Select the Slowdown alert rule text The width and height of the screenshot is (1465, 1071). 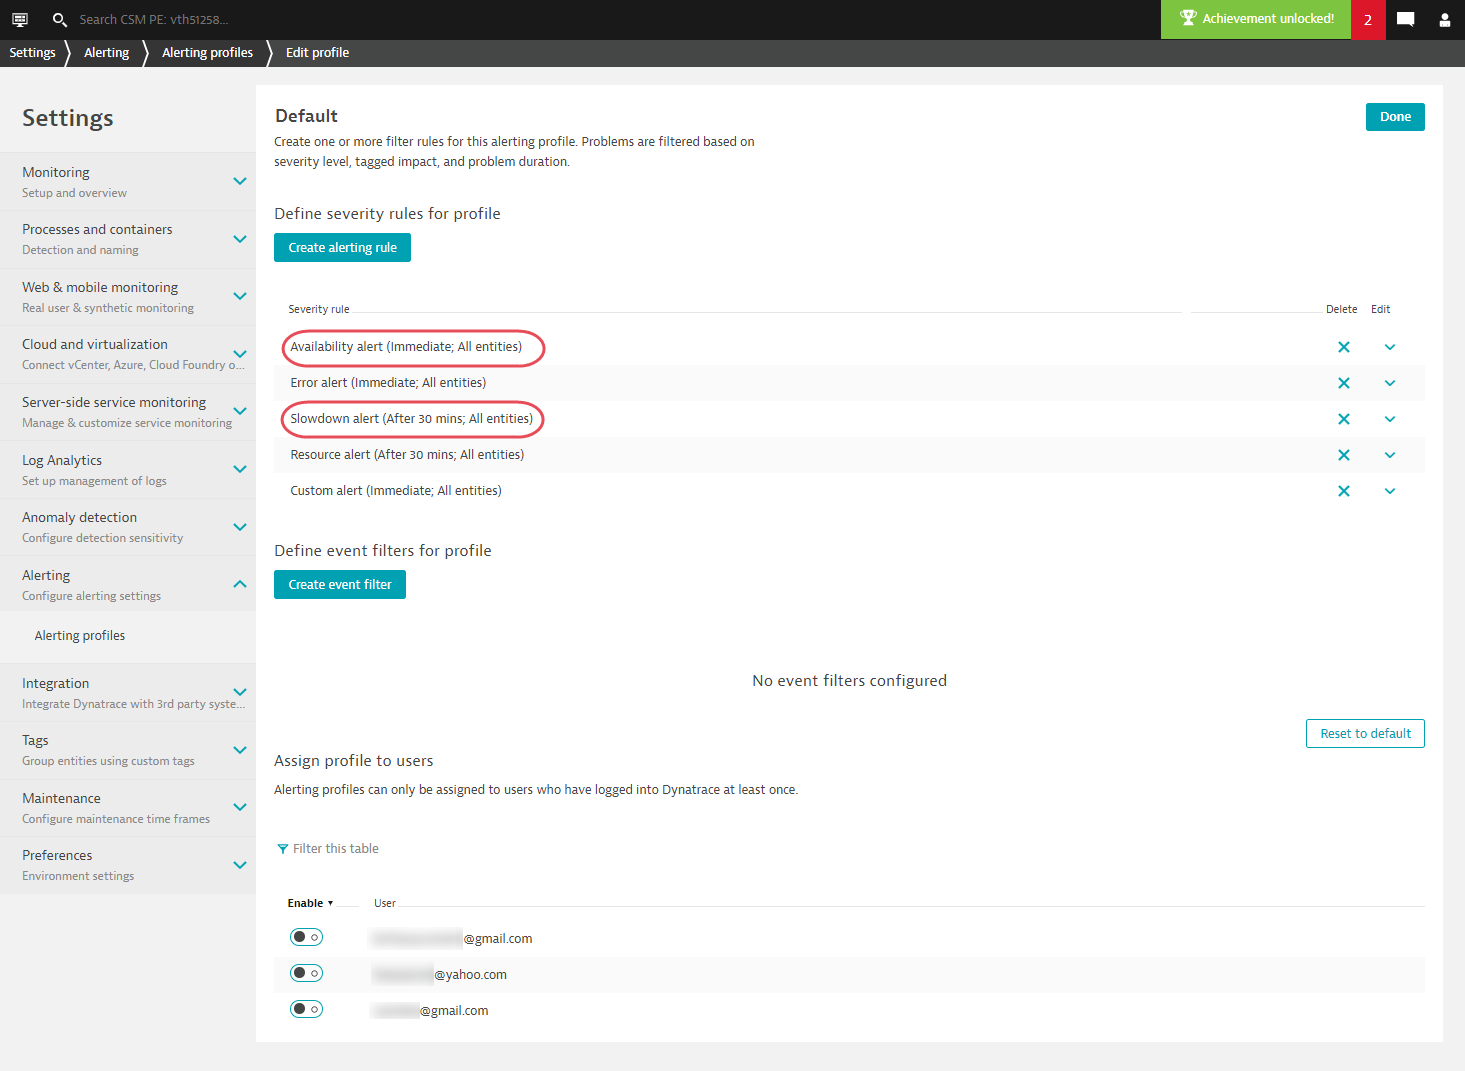411,419
